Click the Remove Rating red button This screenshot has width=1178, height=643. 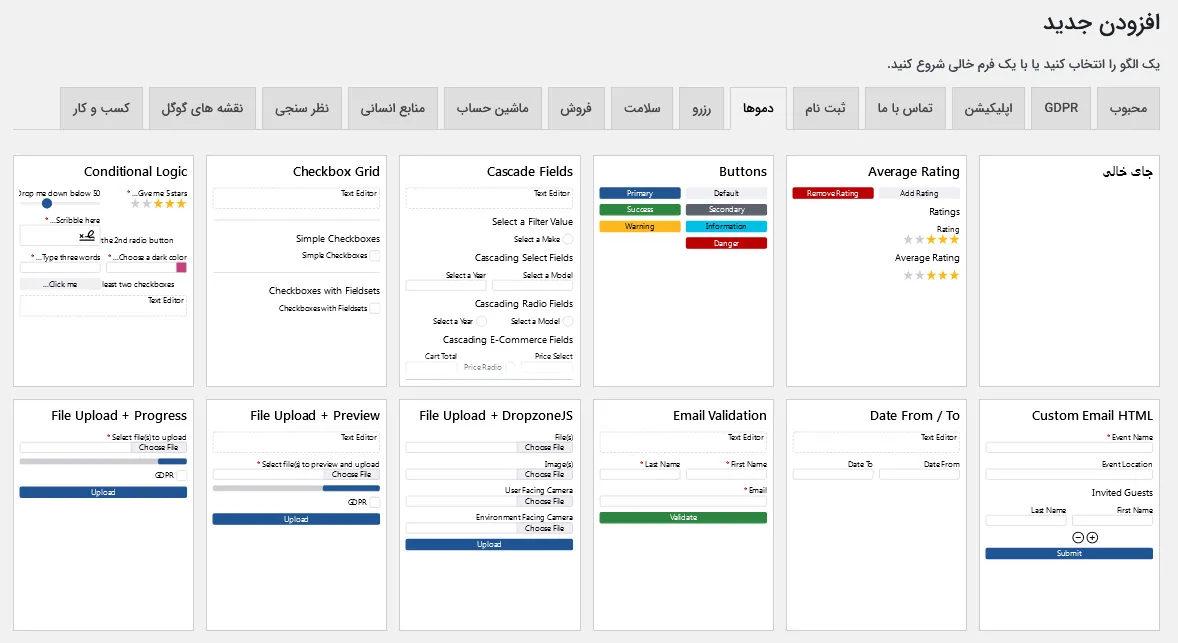click(x=832, y=193)
